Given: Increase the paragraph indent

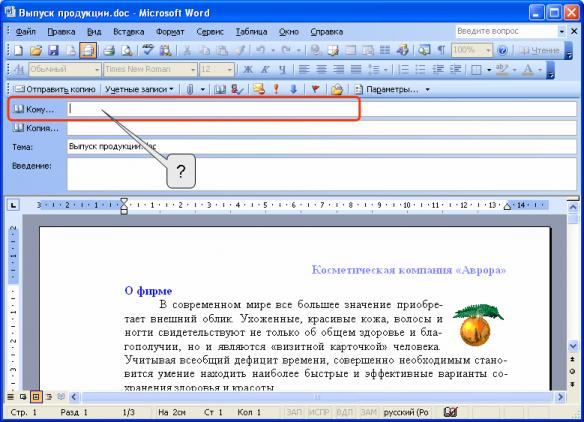Looking at the screenshot, I should point(455,69).
